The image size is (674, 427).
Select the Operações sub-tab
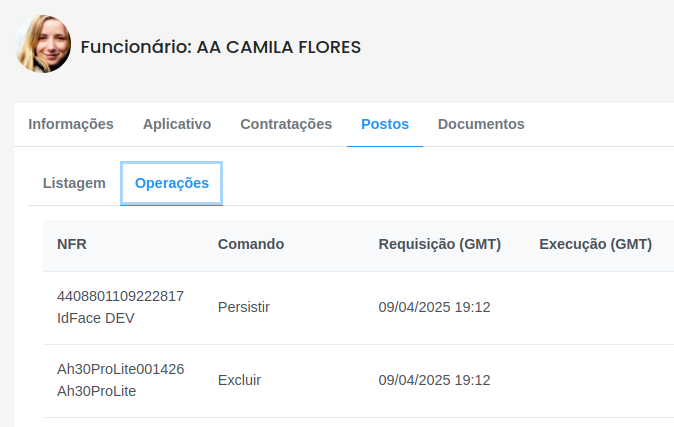[x=172, y=183]
